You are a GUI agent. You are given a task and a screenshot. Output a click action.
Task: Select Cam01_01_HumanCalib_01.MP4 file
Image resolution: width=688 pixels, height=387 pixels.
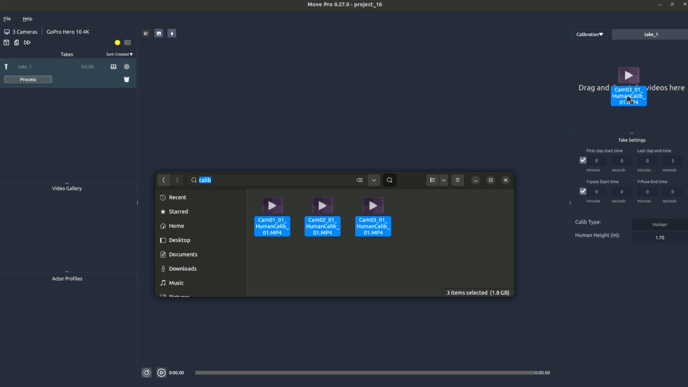[x=272, y=217]
